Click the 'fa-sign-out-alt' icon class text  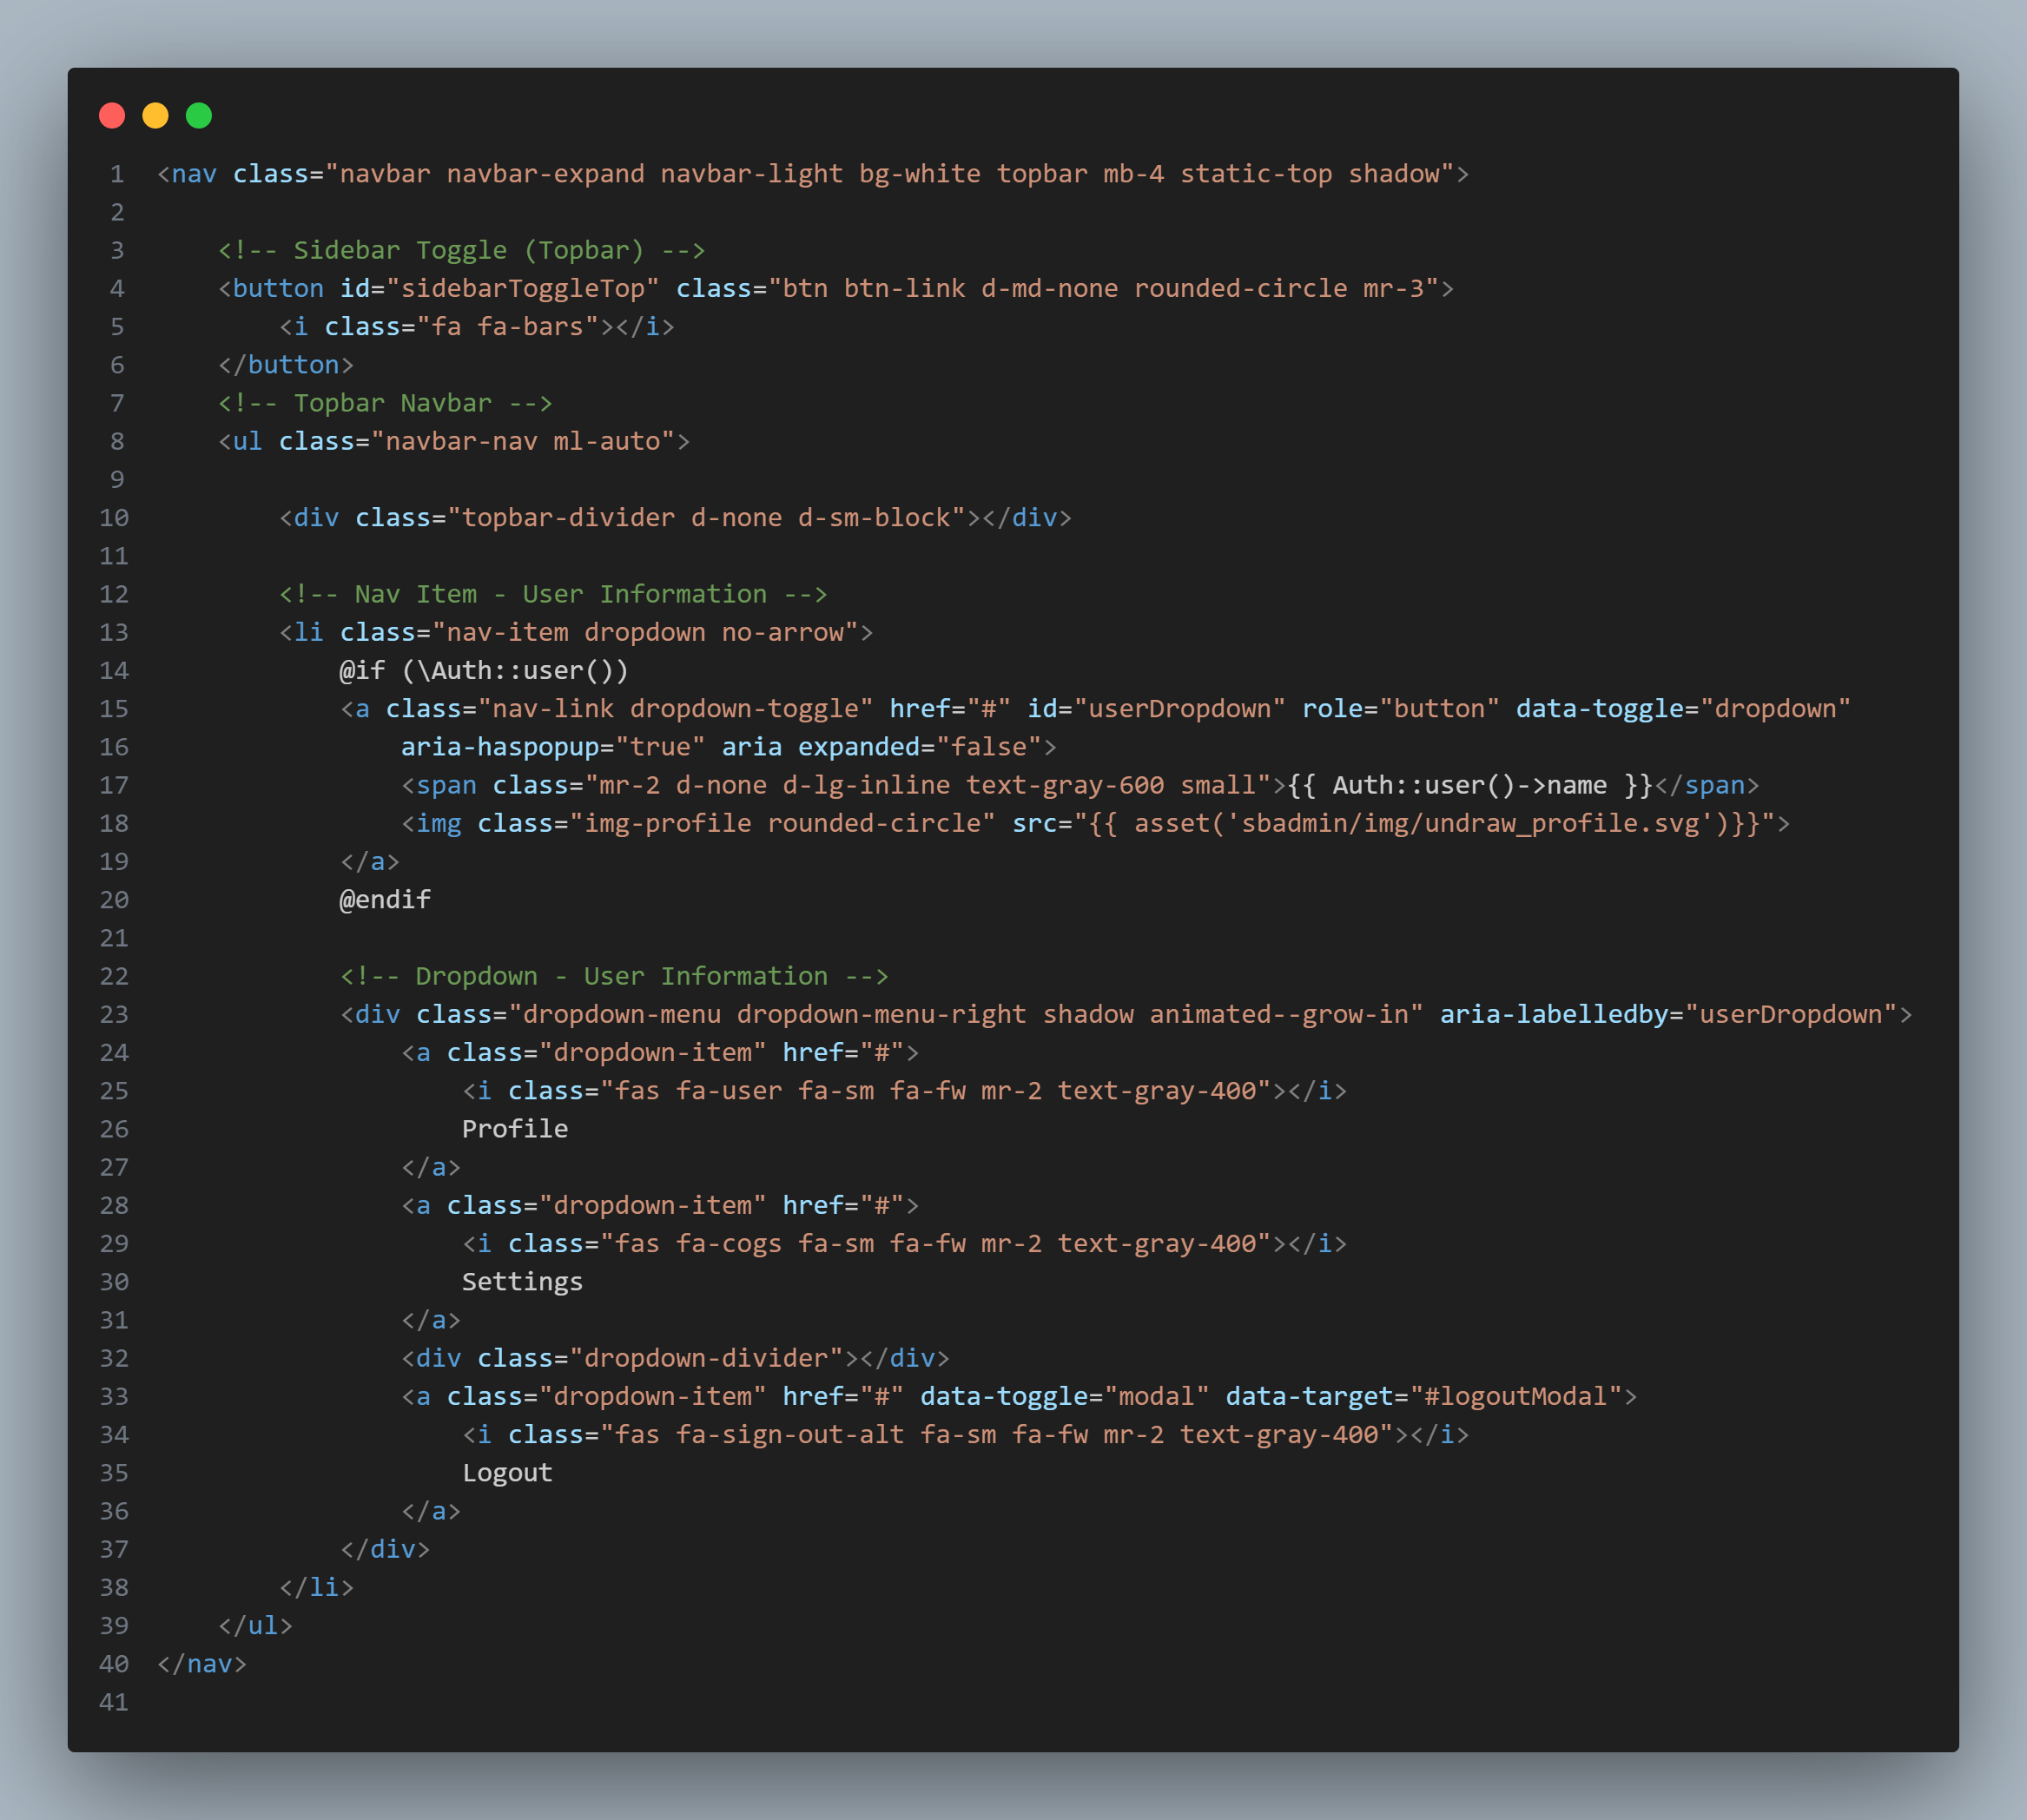789,1435
